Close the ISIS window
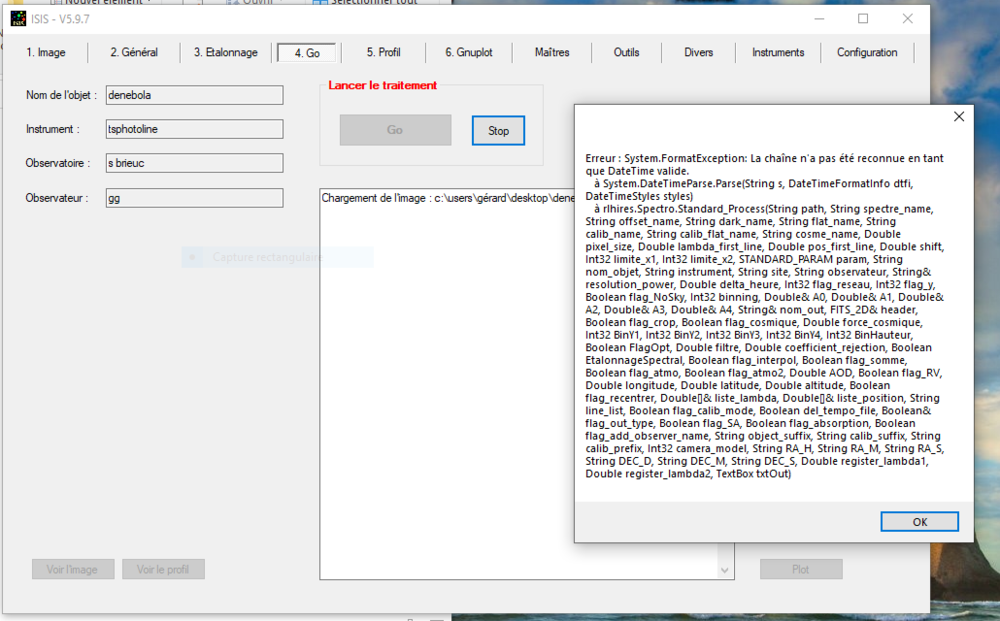Viewport: 1000px width, 621px height. pos(908,19)
